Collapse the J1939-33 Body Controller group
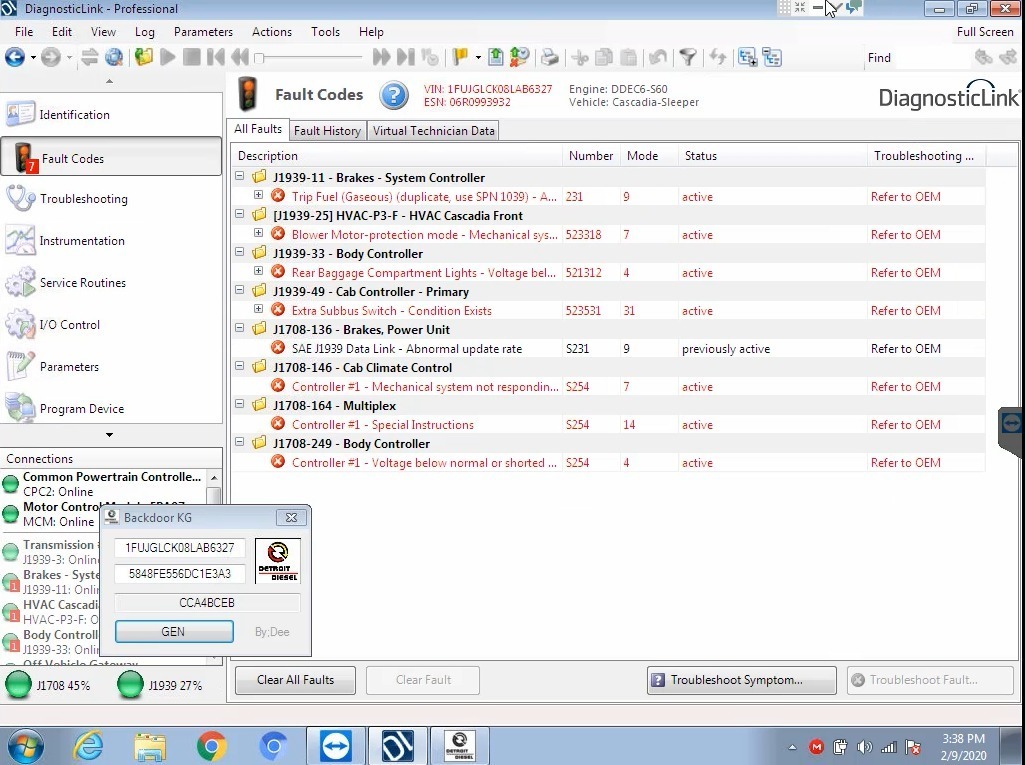The height and width of the screenshot is (765, 1025). tap(240, 252)
